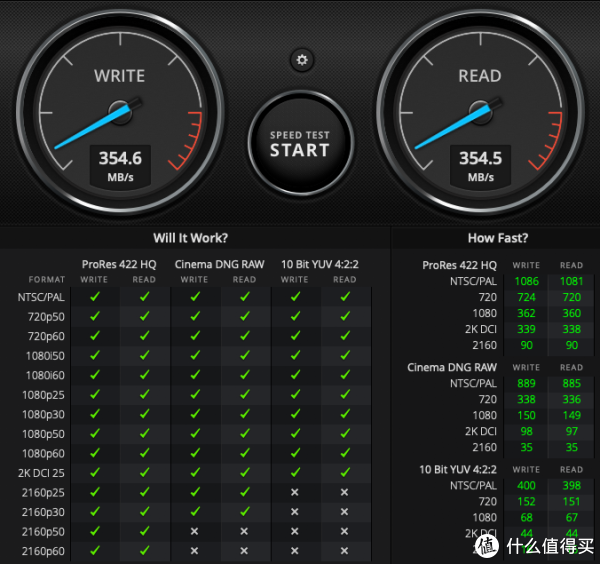The width and height of the screenshot is (600, 564).
Task: Click the 354.5 MB/s read speed readout
Action: tap(481, 167)
